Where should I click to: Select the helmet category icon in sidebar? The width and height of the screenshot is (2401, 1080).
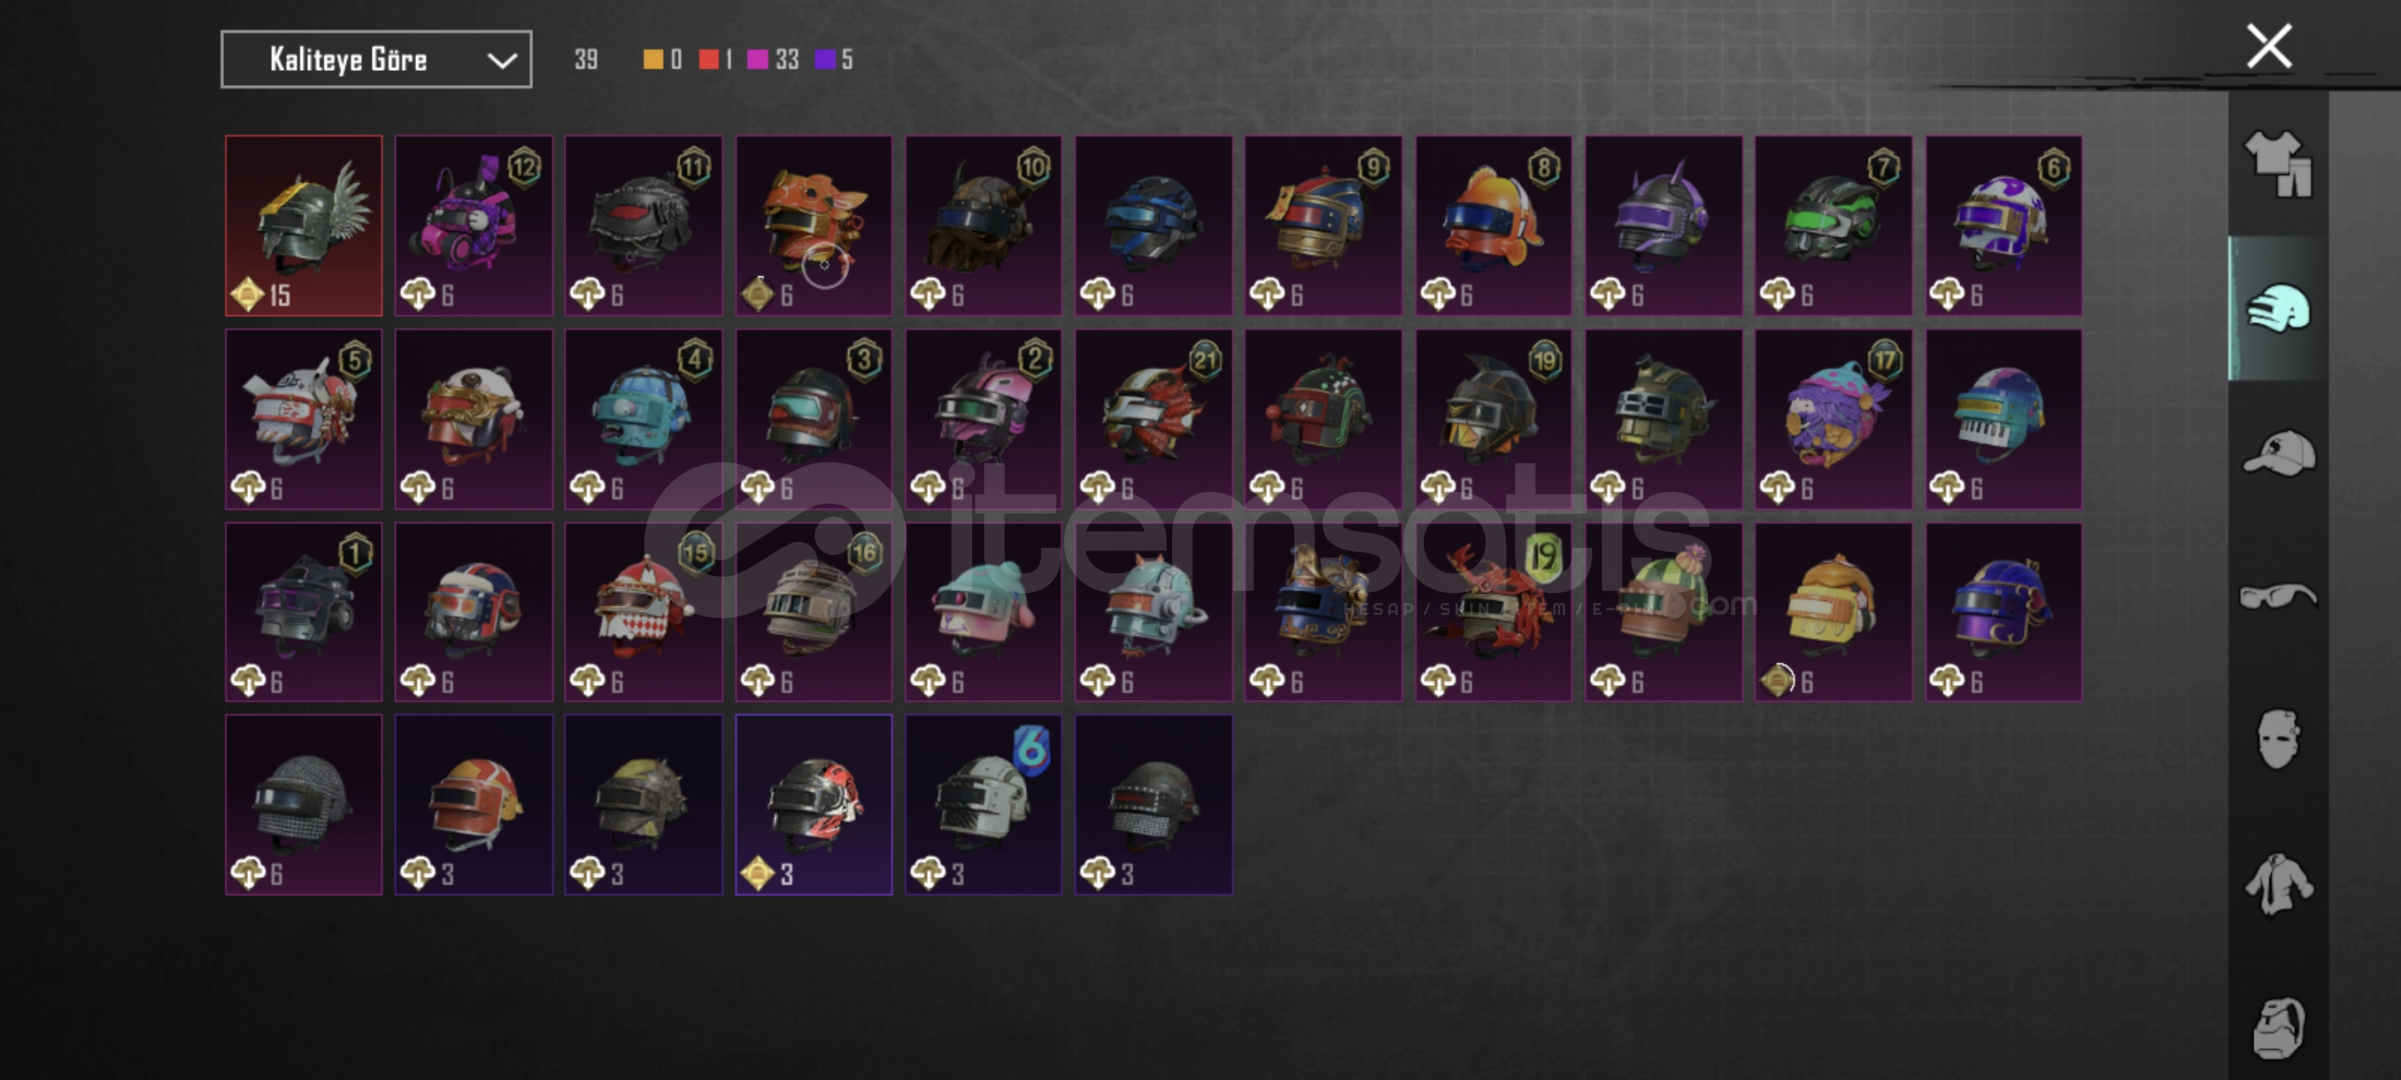click(2278, 308)
